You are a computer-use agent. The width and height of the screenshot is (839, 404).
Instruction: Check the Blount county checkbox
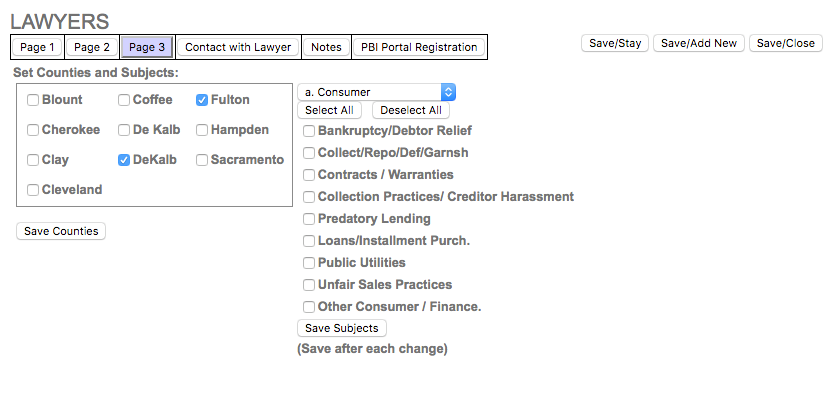pyautogui.click(x=33, y=100)
